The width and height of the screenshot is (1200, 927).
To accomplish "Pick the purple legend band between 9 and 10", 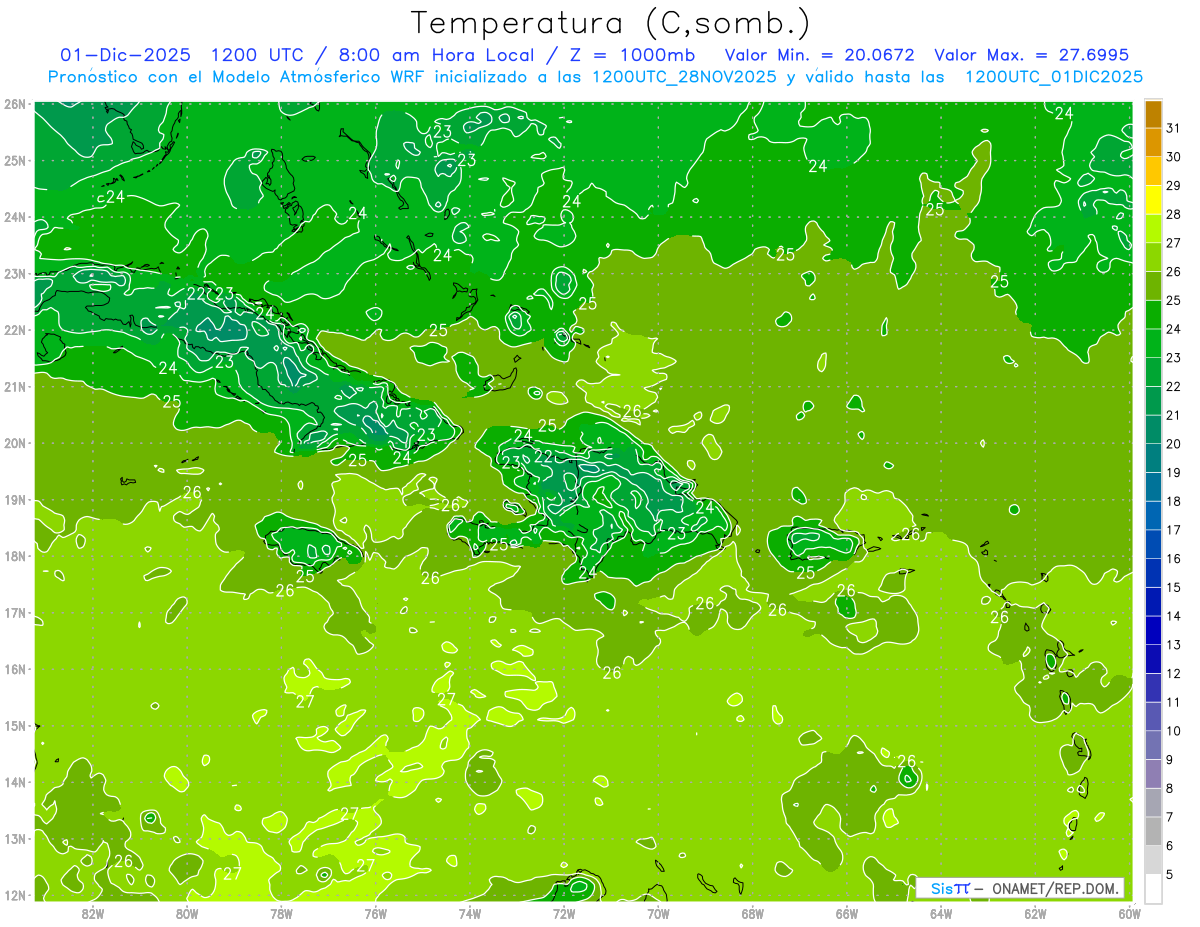I will [1154, 745].
